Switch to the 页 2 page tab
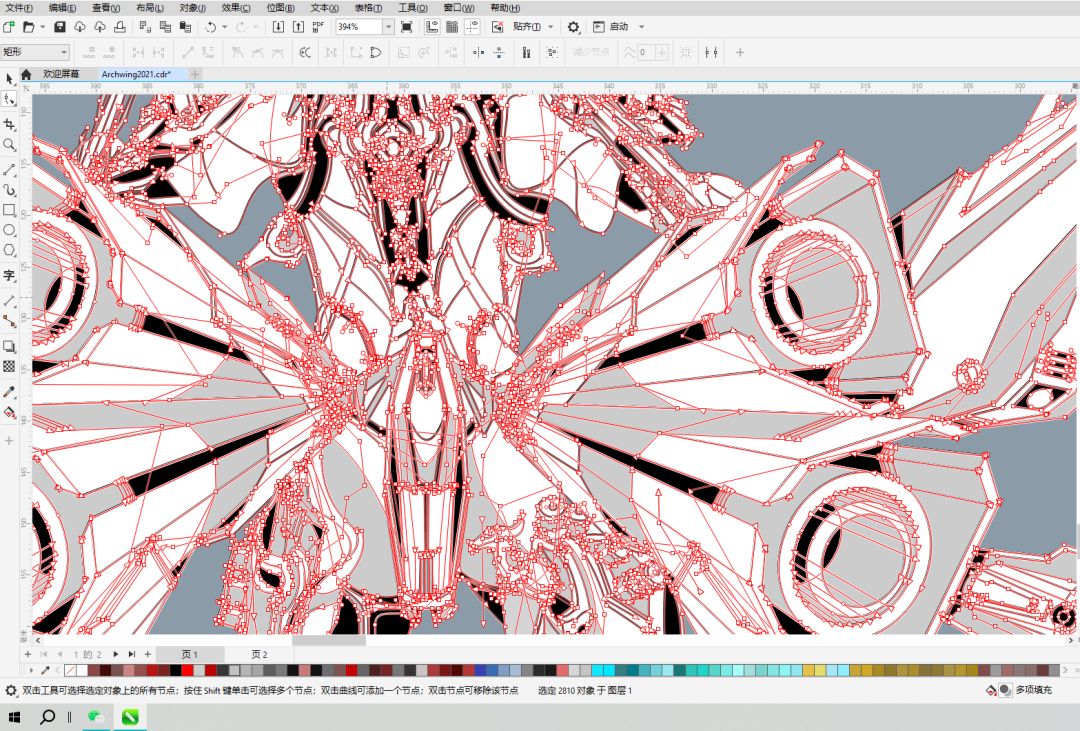Image resolution: width=1080 pixels, height=731 pixels. pos(260,654)
